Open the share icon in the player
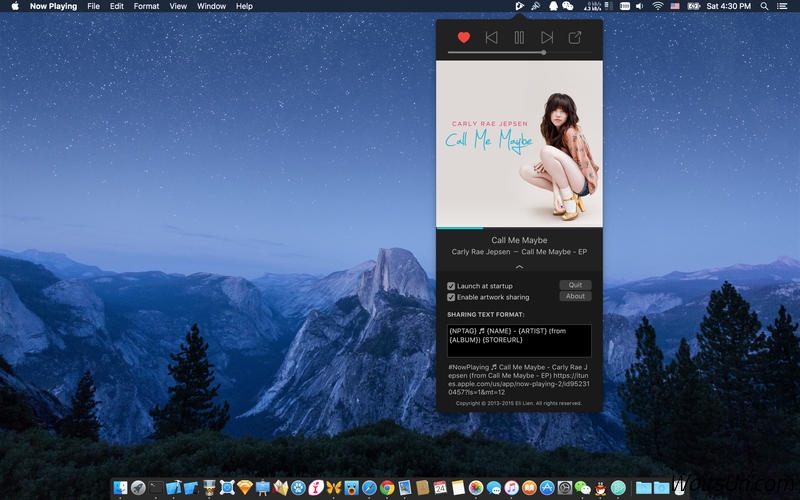 574,37
